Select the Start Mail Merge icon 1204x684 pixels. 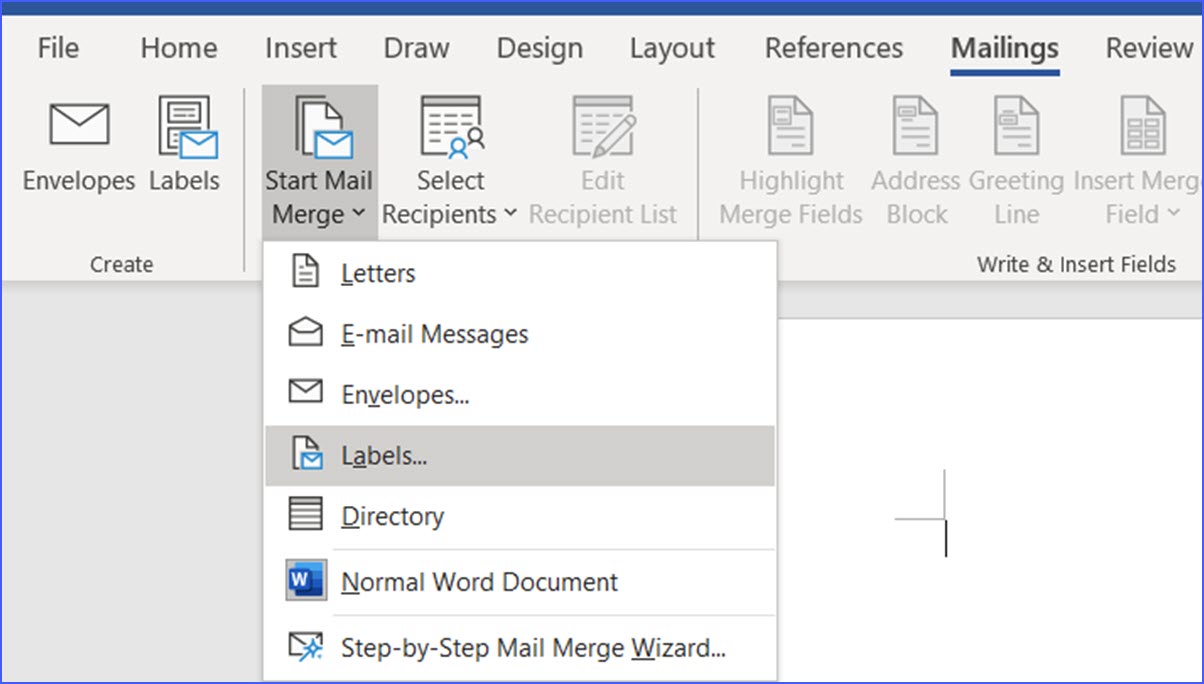pyautogui.click(x=318, y=130)
